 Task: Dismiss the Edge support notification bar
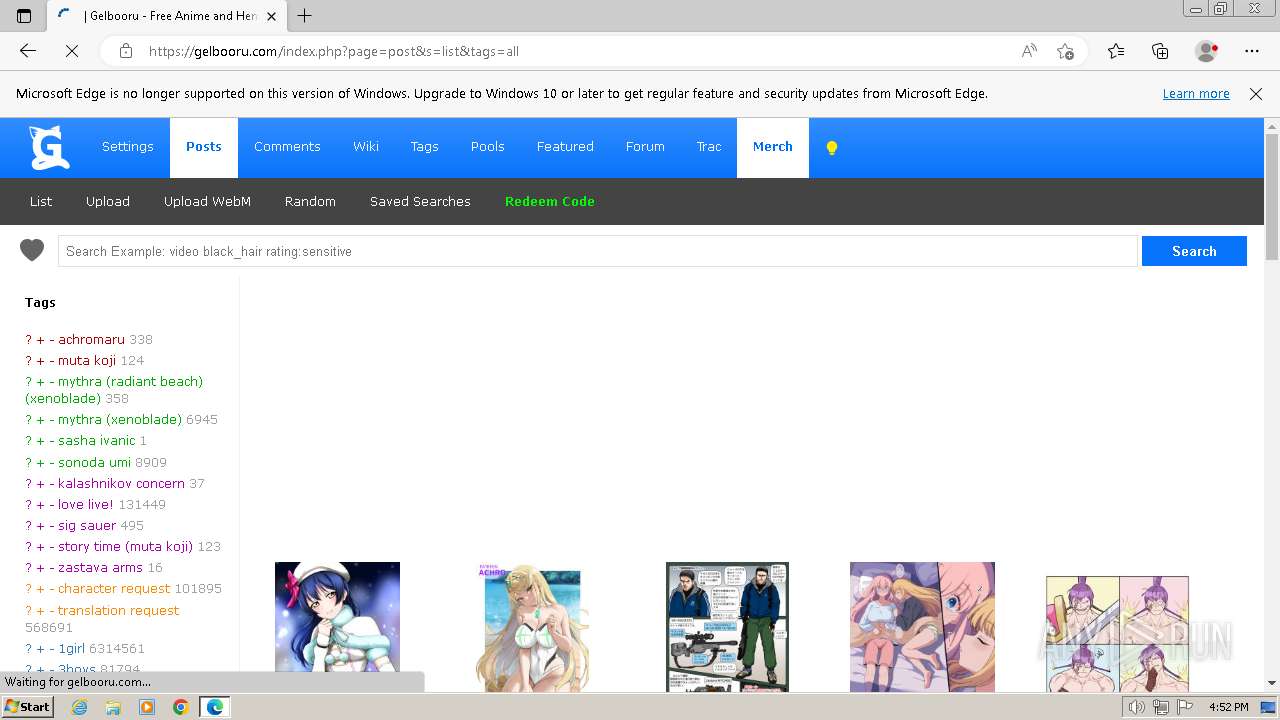coord(1256,94)
